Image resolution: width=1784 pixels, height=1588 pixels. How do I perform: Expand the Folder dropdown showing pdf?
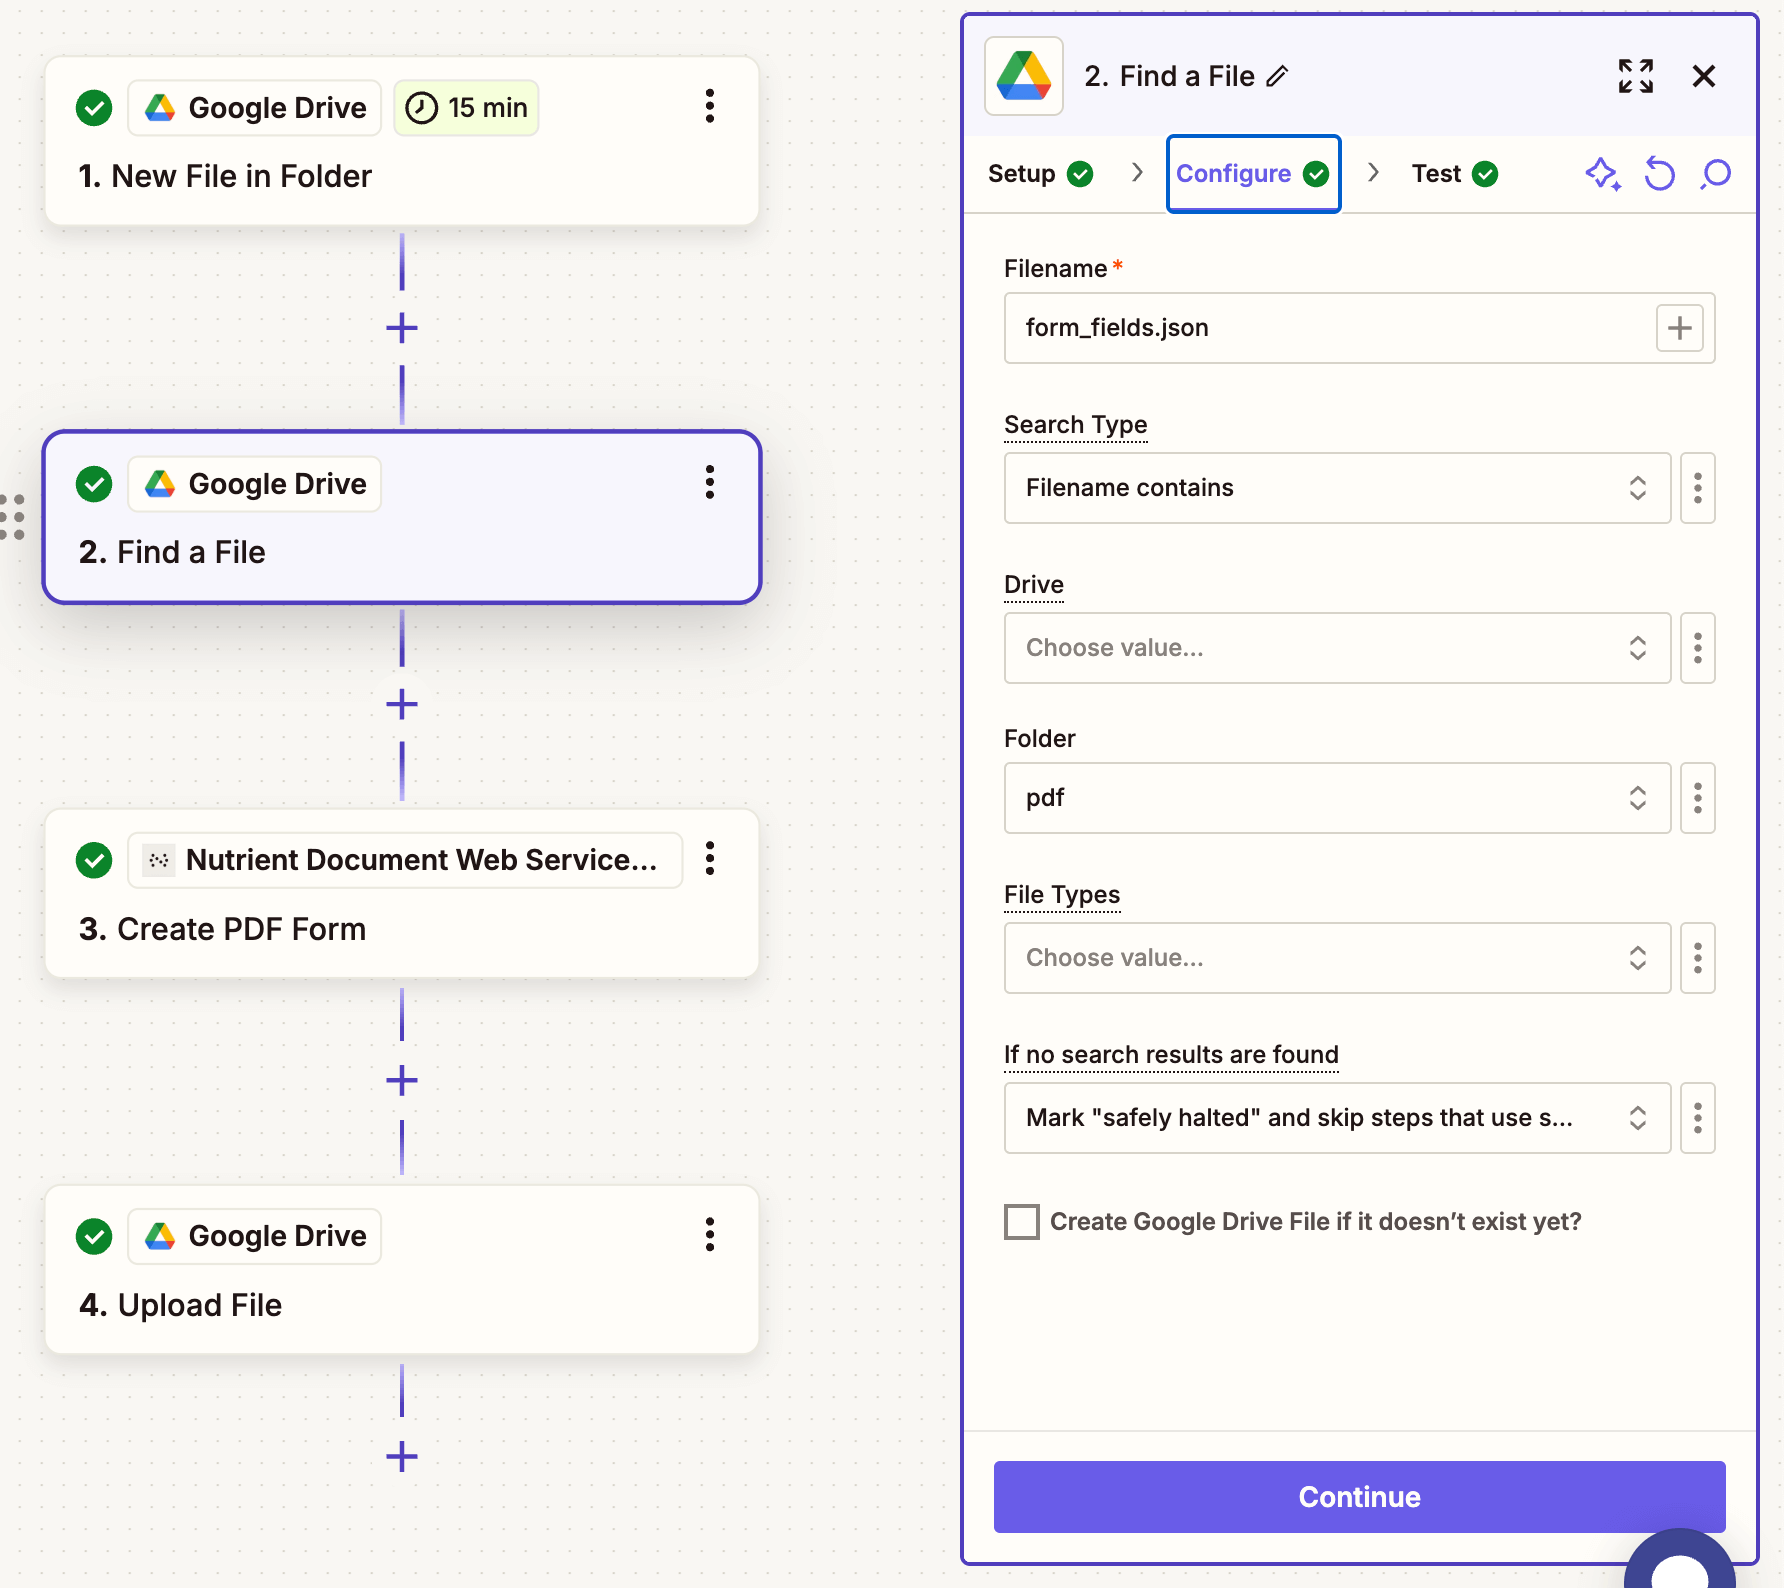click(1336, 798)
